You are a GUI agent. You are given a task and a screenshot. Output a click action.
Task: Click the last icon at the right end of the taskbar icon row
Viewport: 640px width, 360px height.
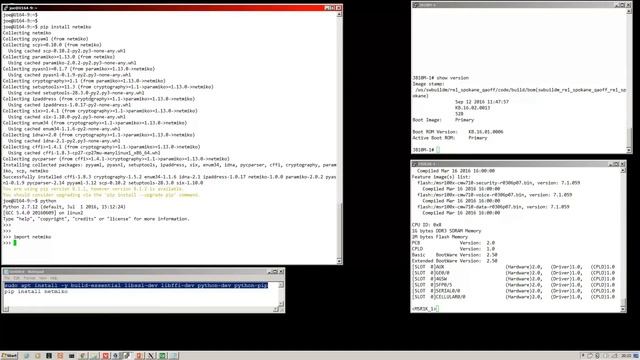pyautogui.click(x=174, y=356)
